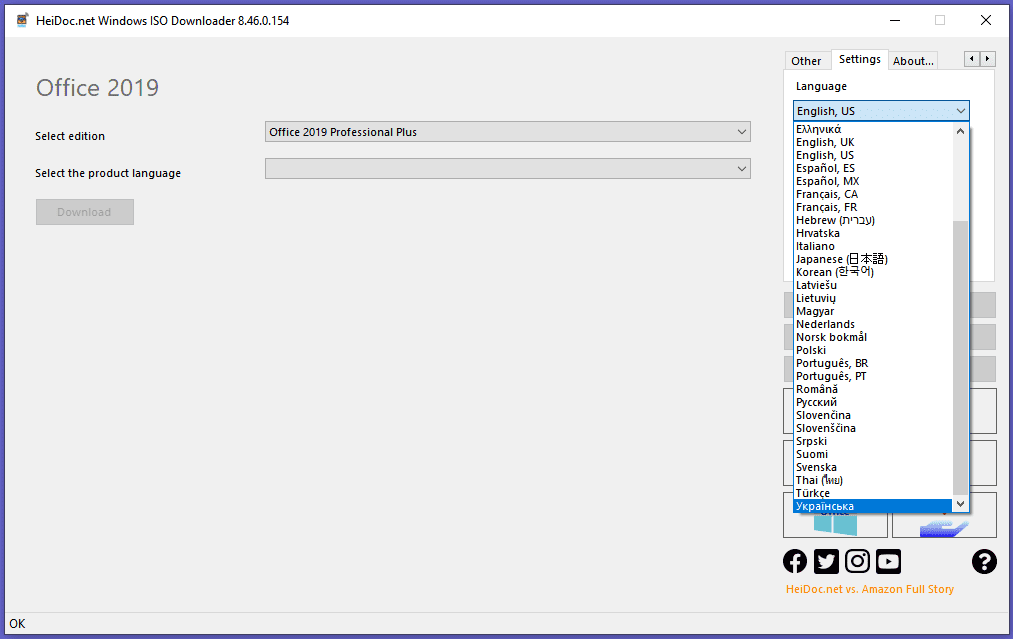Select Lietuvių from the list
The height and width of the screenshot is (639, 1013).
coord(873,298)
